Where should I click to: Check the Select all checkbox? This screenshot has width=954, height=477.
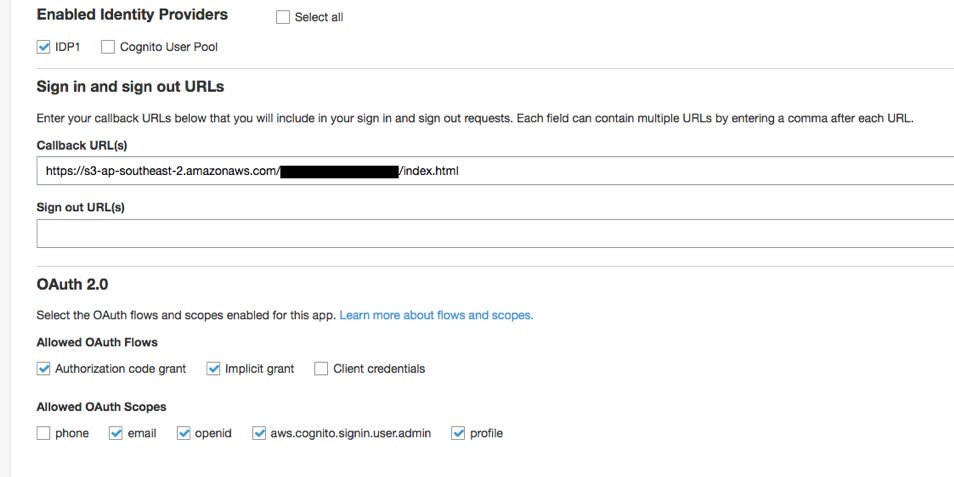tap(283, 17)
